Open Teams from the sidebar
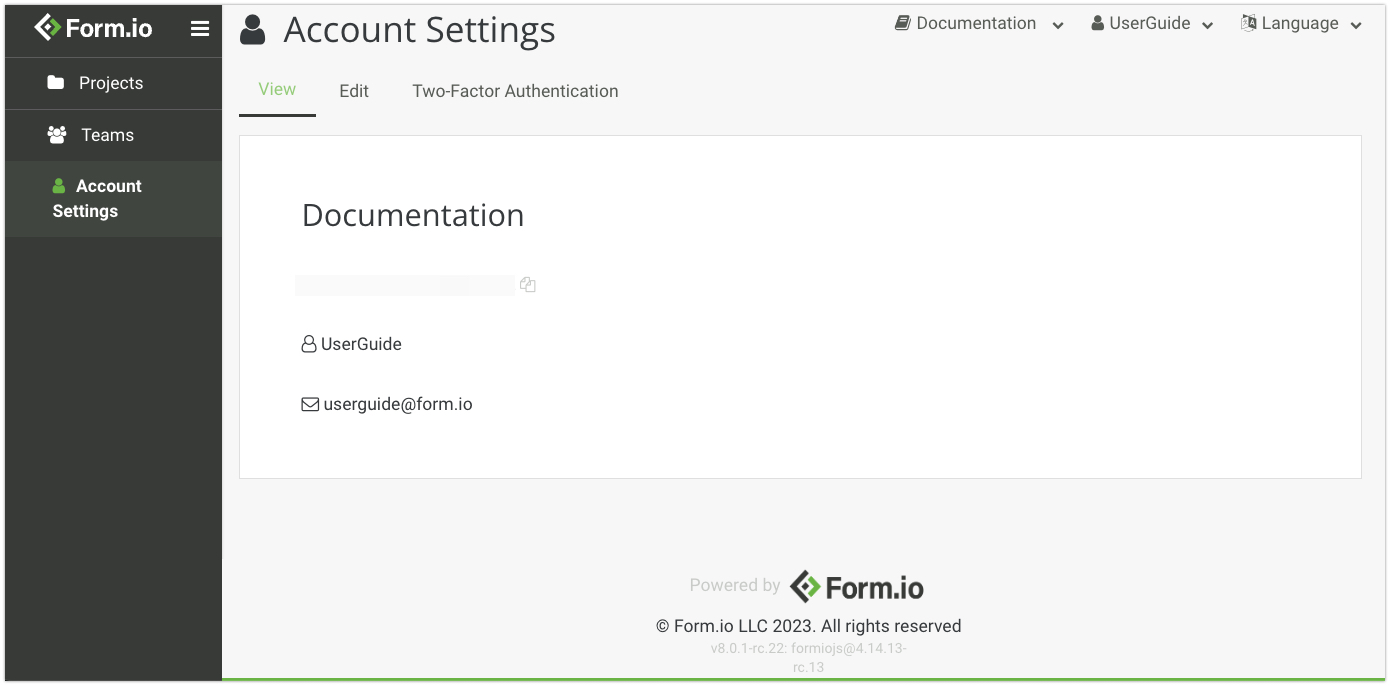The width and height of the screenshot is (1390, 686). point(107,135)
